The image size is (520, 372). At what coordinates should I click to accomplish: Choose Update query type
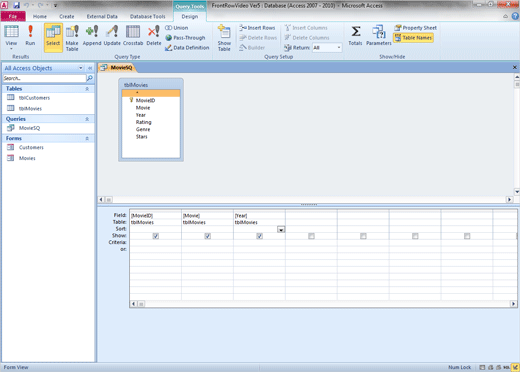[112, 35]
